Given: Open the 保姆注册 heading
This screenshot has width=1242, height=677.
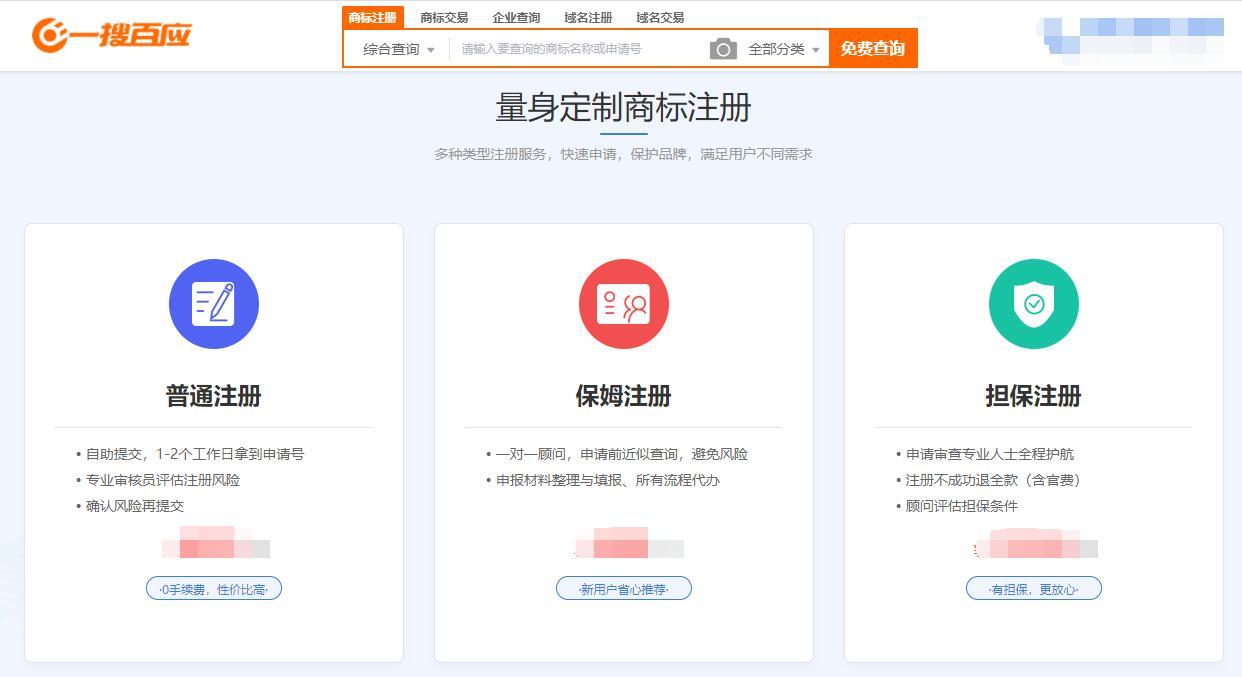Looking at the screenshot, I should tap(624, 396).
